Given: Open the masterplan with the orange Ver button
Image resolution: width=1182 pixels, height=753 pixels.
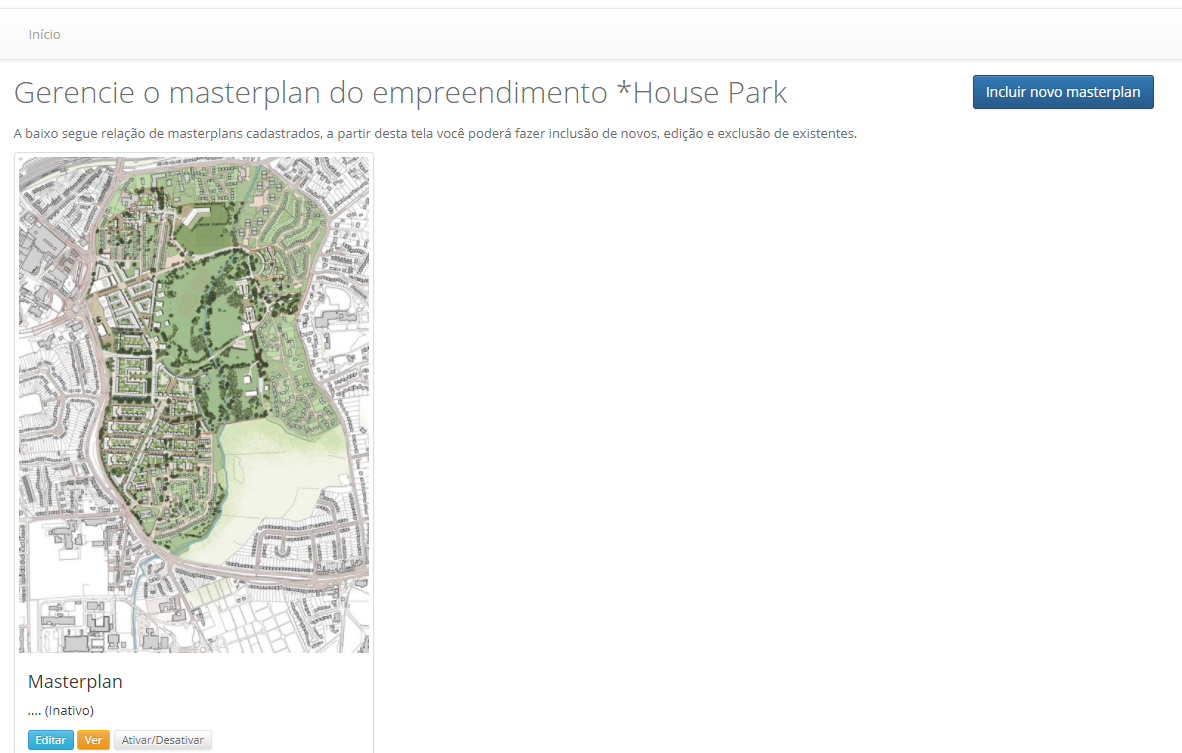Looking at the screenshot, I should click(93, 740).
